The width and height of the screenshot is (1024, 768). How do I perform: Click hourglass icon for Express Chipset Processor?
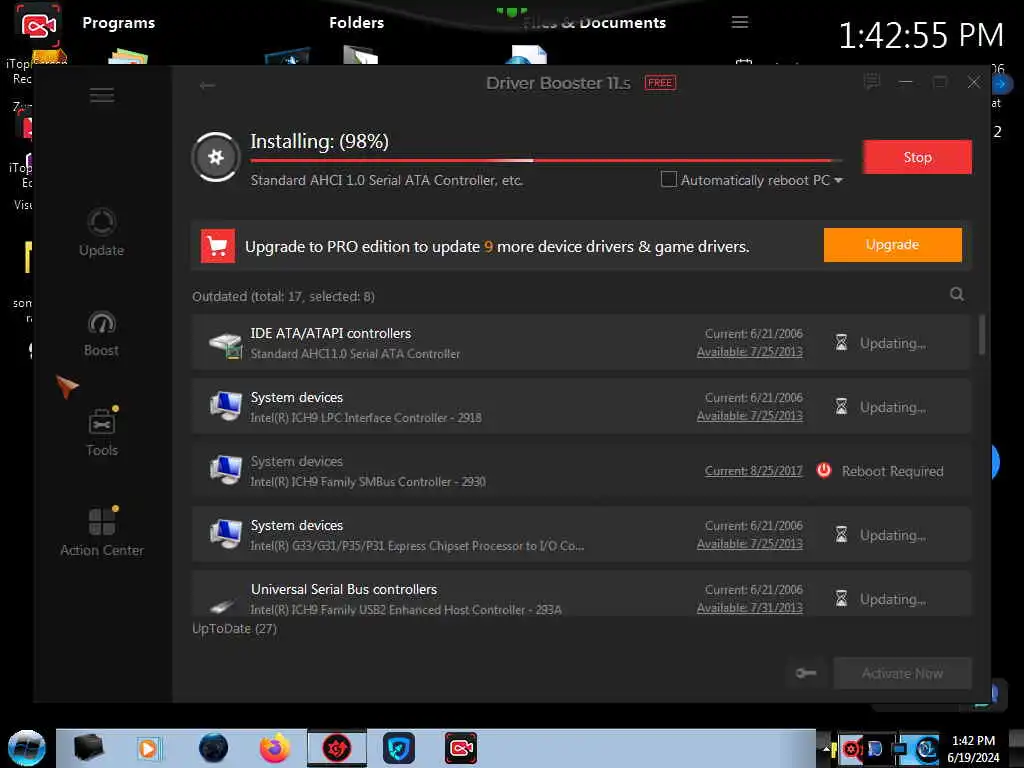pyautogui.click(x=841, y=535)
